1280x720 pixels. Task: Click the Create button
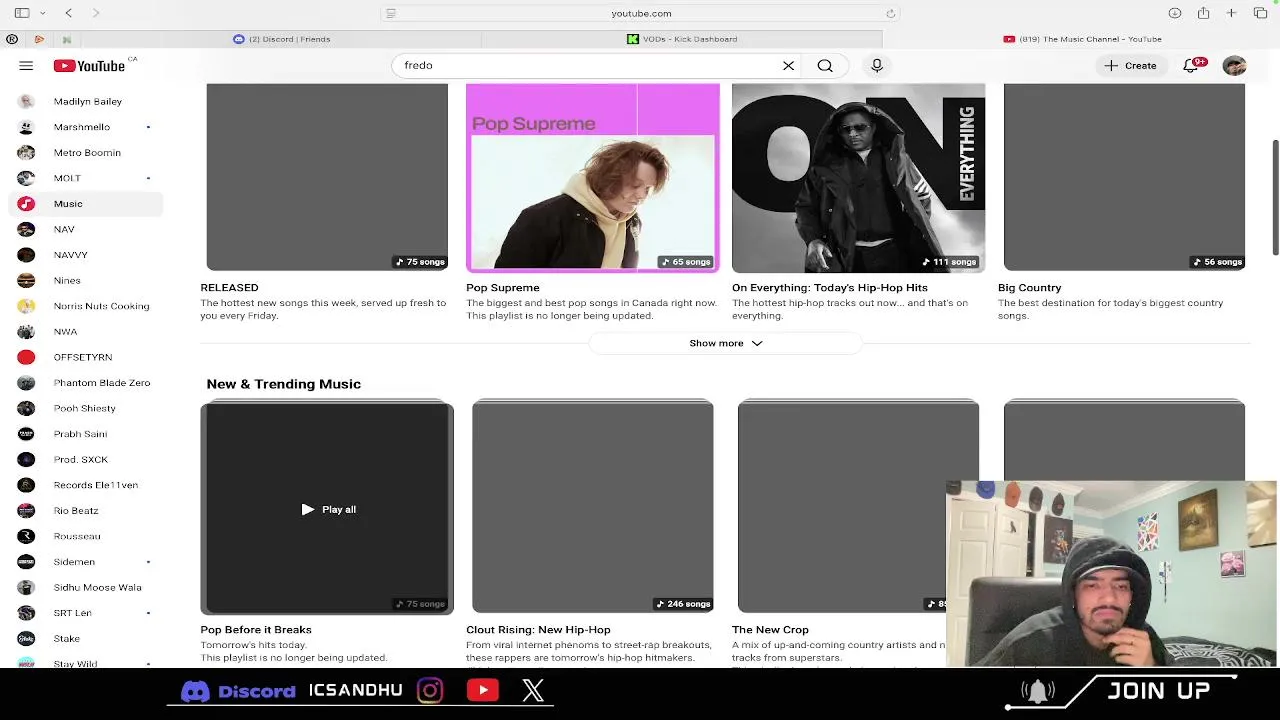1130,66
